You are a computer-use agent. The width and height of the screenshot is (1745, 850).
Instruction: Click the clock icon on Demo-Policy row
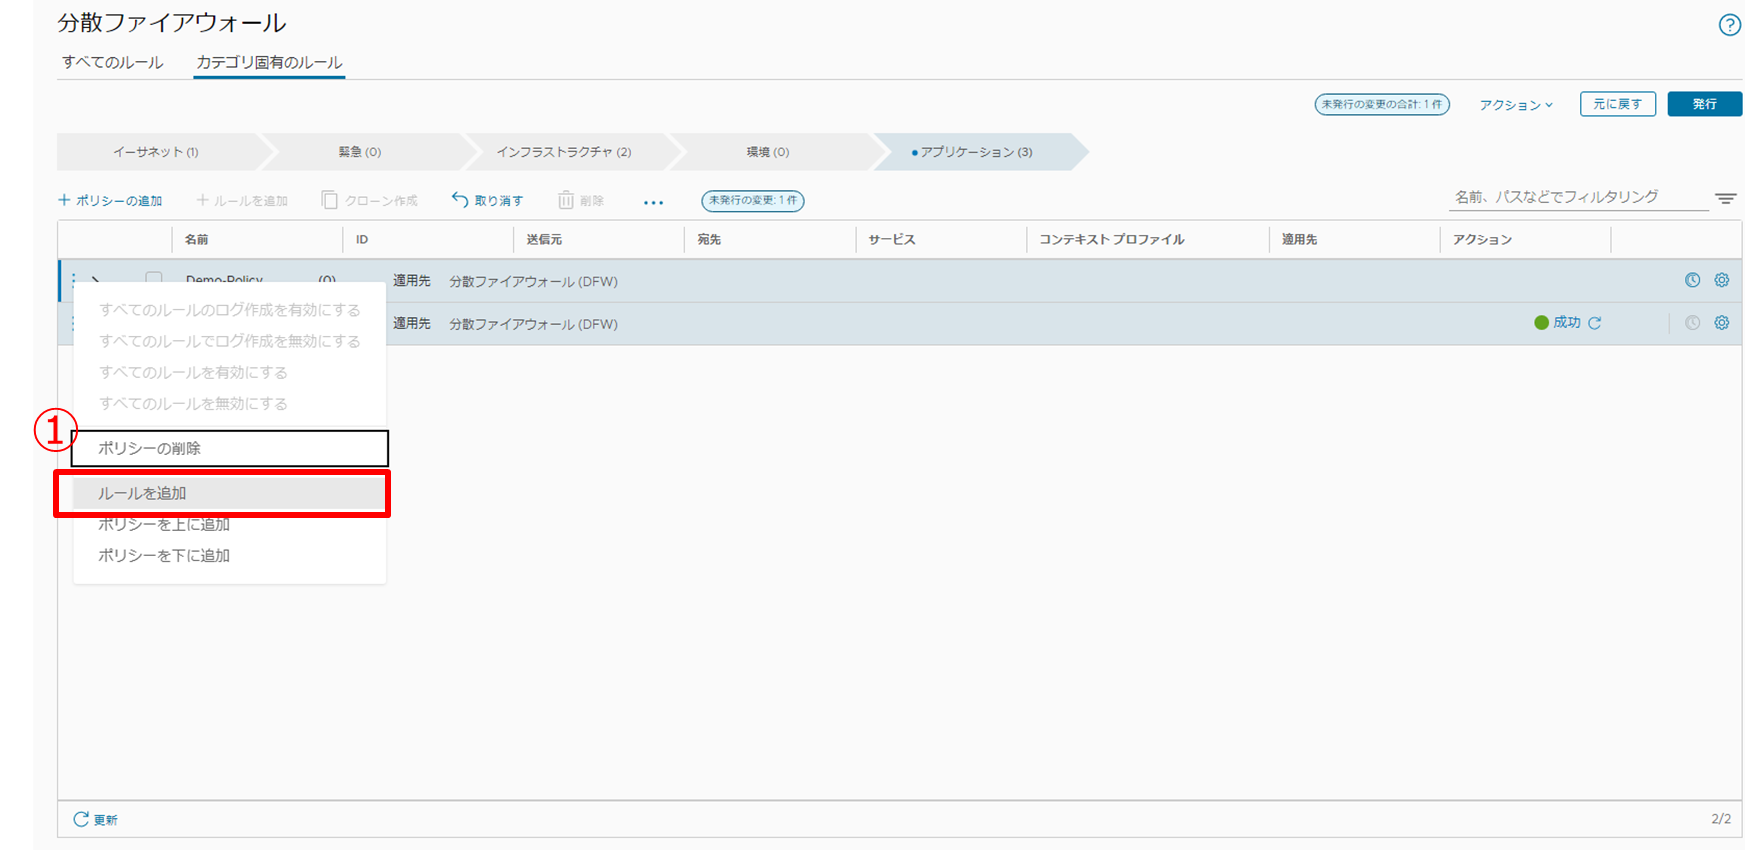(1692, 281)
